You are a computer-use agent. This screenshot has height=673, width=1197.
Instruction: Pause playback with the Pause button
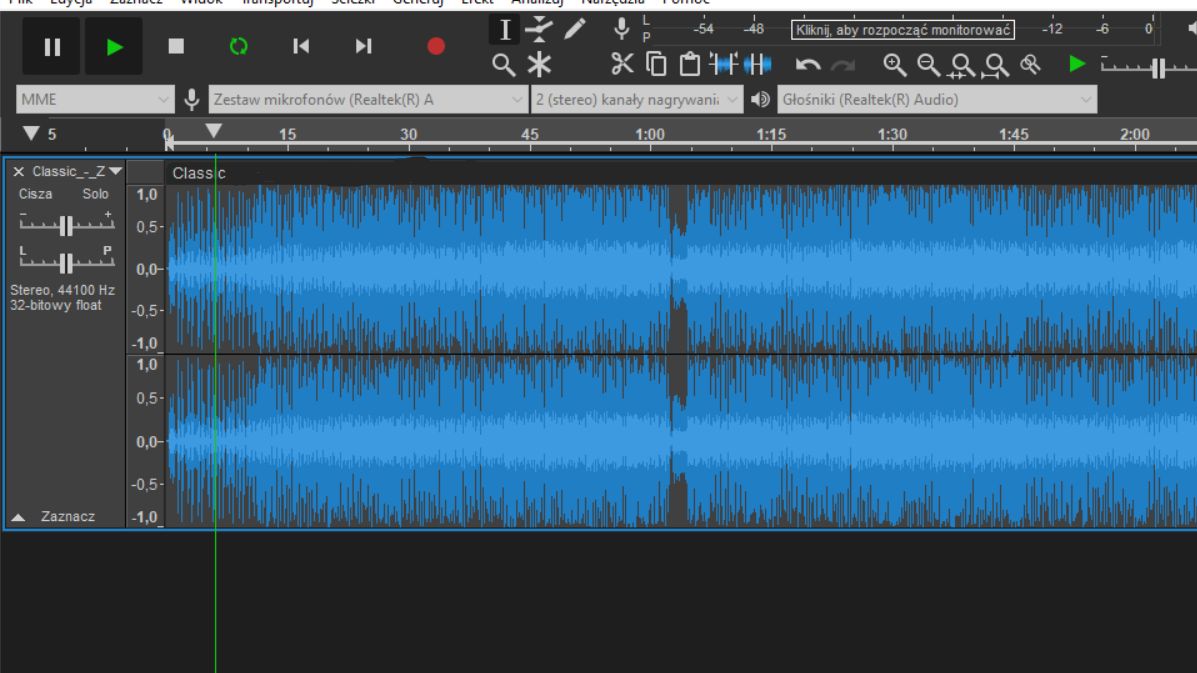[51, 47]
